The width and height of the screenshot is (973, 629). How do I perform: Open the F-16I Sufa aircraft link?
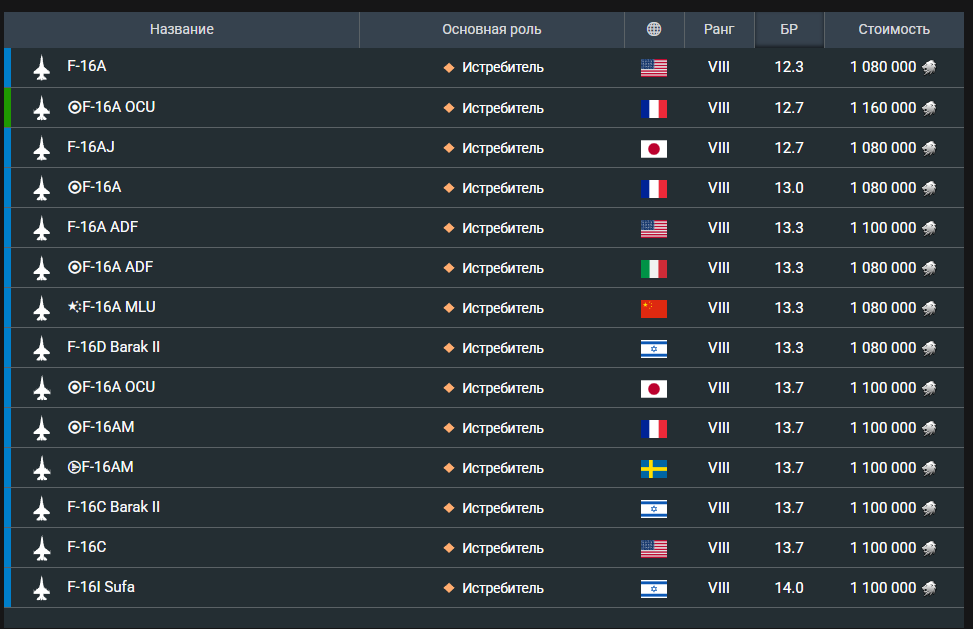point(101,587)
